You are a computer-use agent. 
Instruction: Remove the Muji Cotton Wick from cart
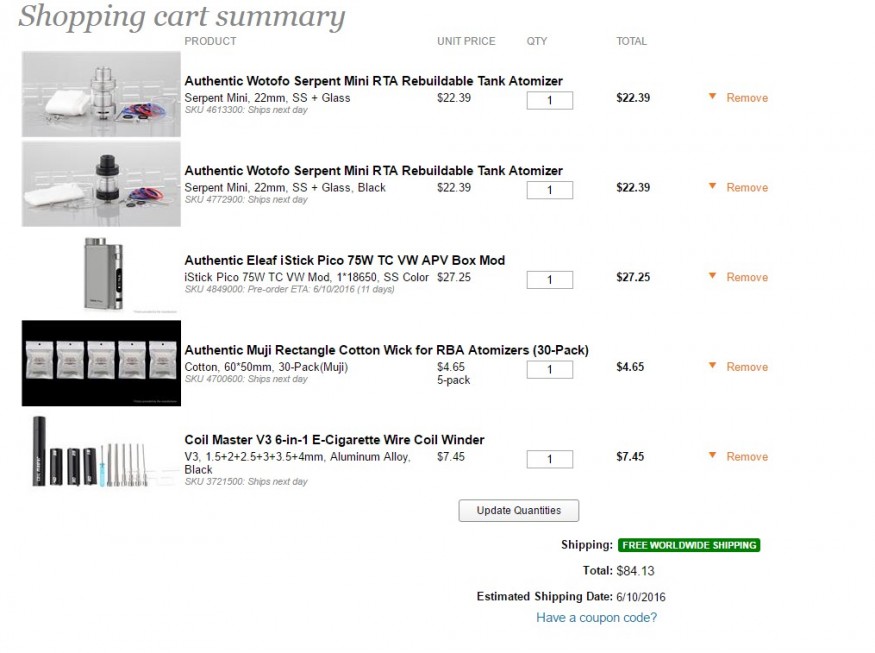point(747,367)
